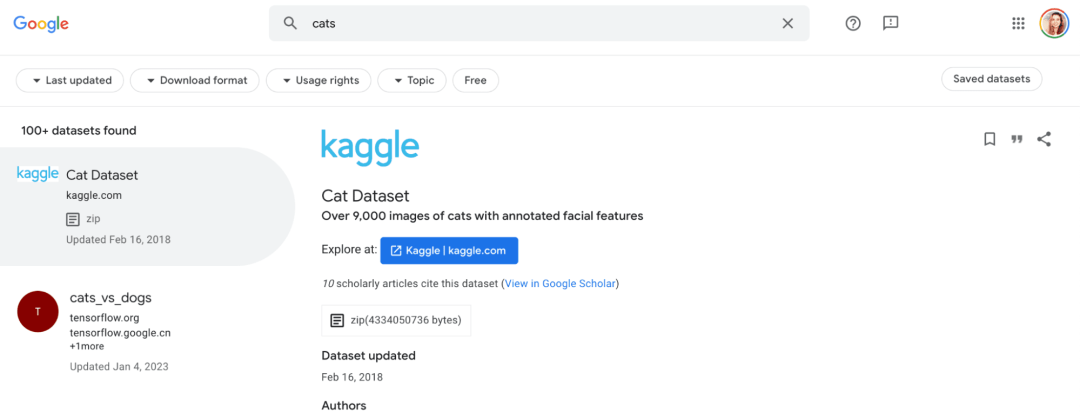The height and width of the screenshot is (412, 1080).
Task: Select the Cat Dataset result
Action: tap(102, 176)
